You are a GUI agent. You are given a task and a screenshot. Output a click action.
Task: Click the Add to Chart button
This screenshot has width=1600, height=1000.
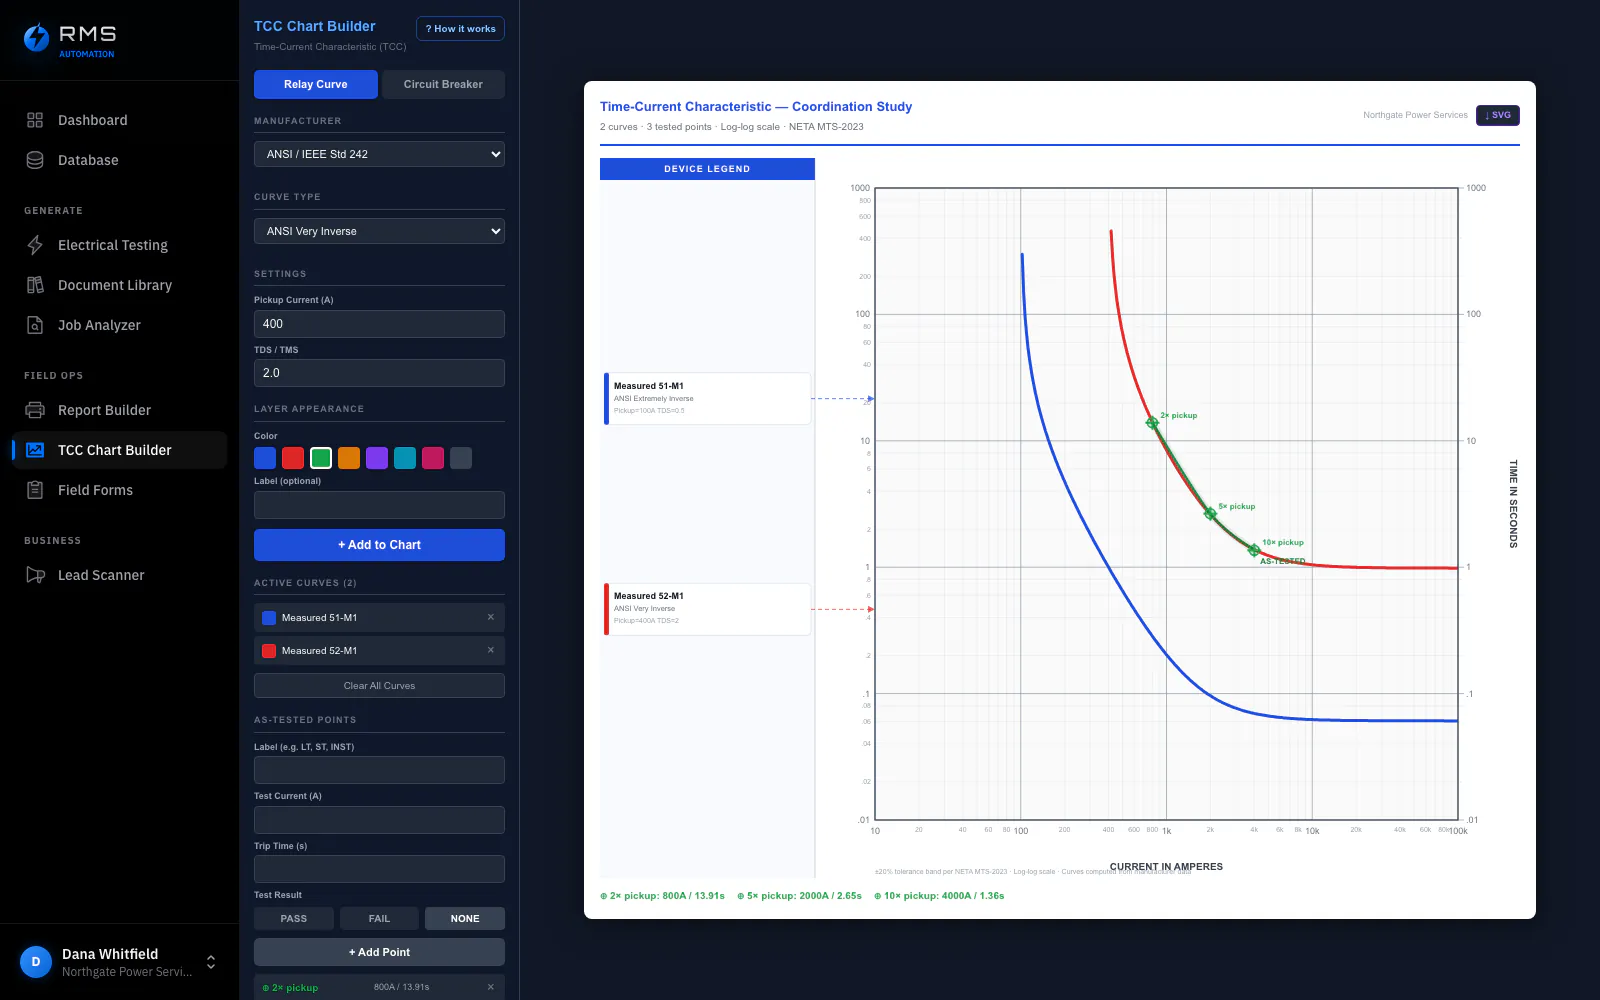coord(379,545)
